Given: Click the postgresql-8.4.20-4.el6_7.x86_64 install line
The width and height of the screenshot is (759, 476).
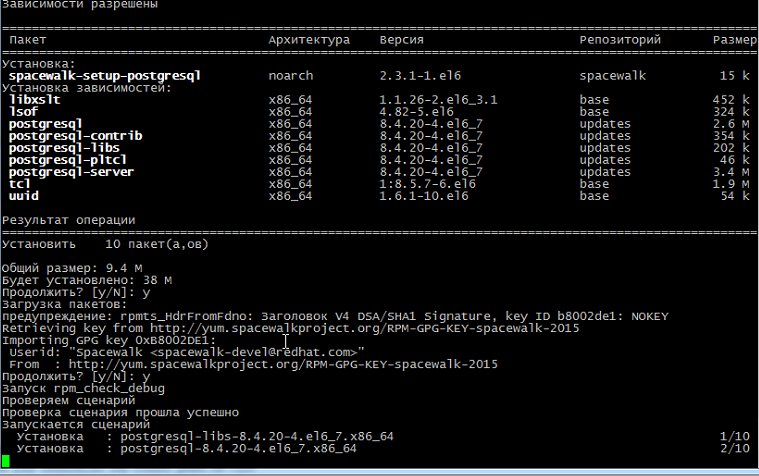Looking at the screenshot, I should (186, 449).
